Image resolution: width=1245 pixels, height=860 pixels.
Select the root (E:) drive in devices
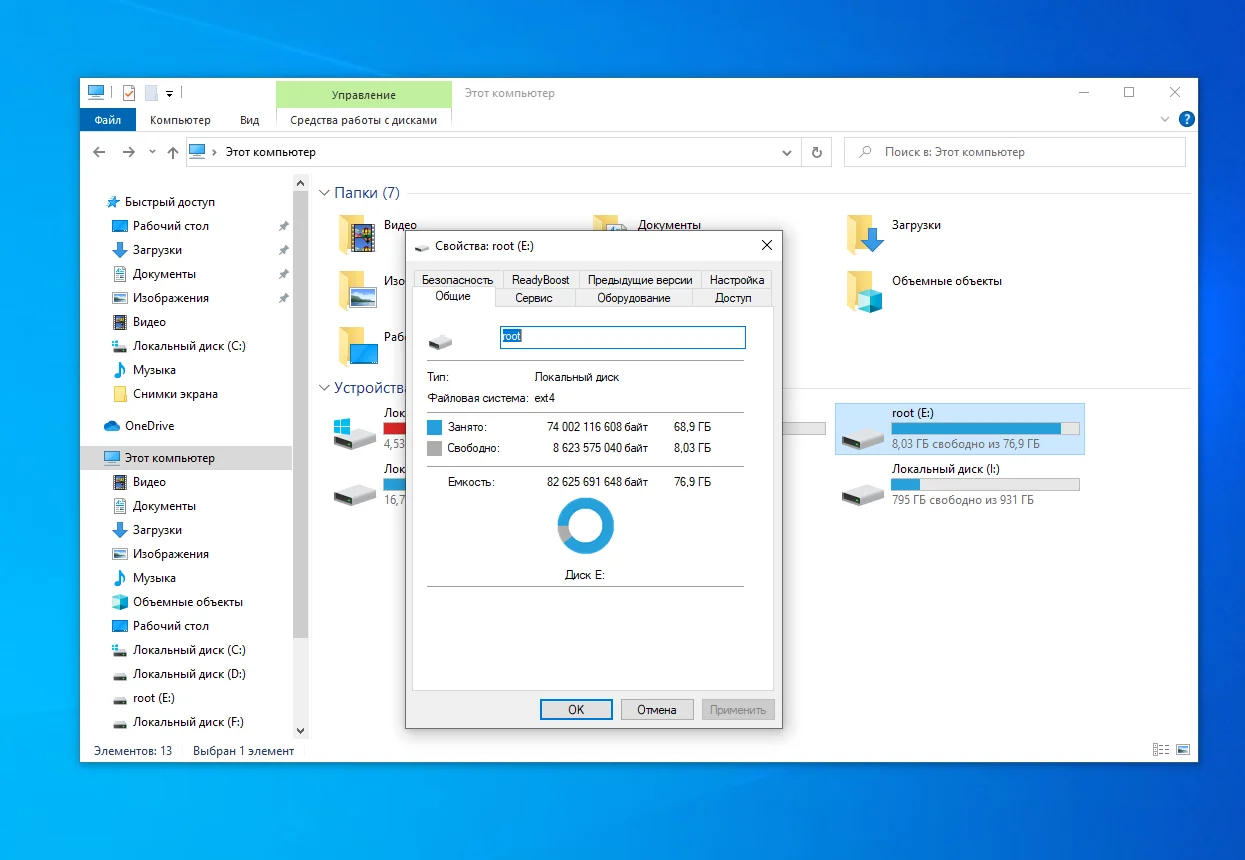[959, 429]
